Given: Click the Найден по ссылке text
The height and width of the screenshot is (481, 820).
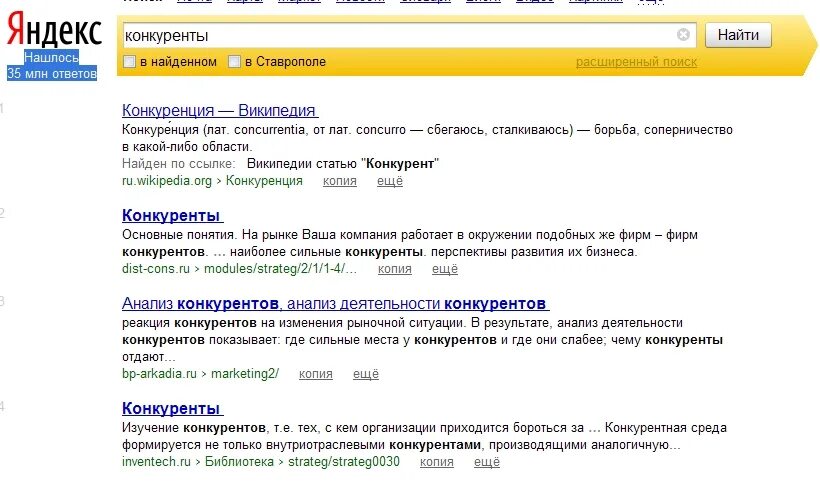Looking at the screenshot, I should coord(178,164).
